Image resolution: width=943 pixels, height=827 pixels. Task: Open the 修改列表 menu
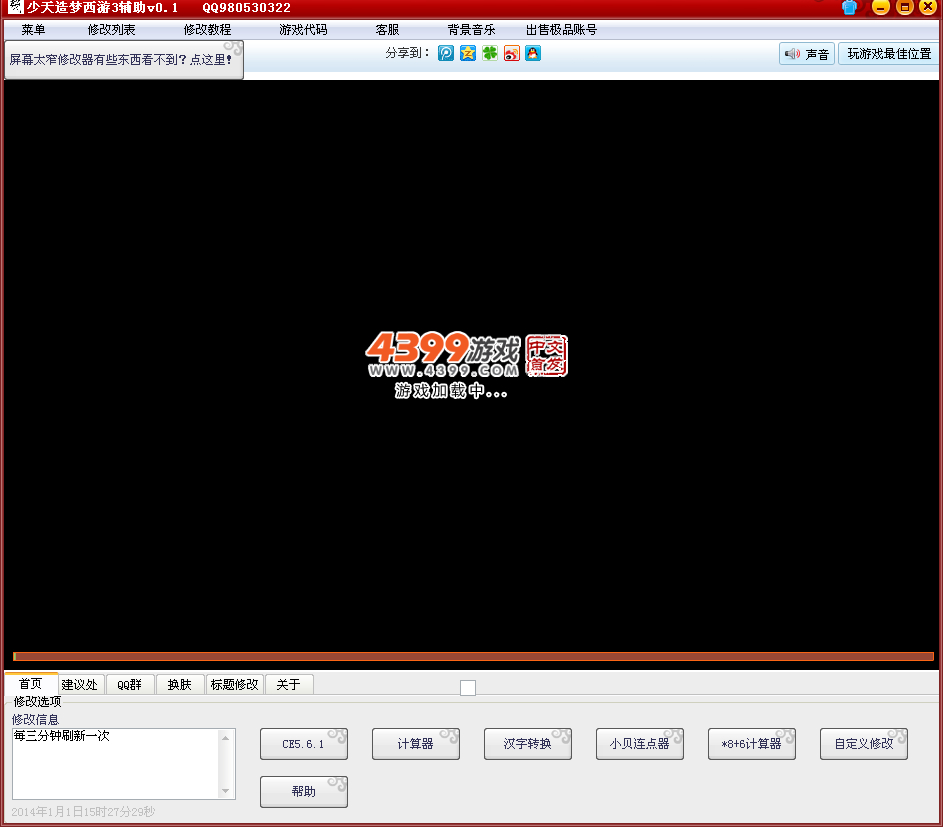tap(111, 29)
